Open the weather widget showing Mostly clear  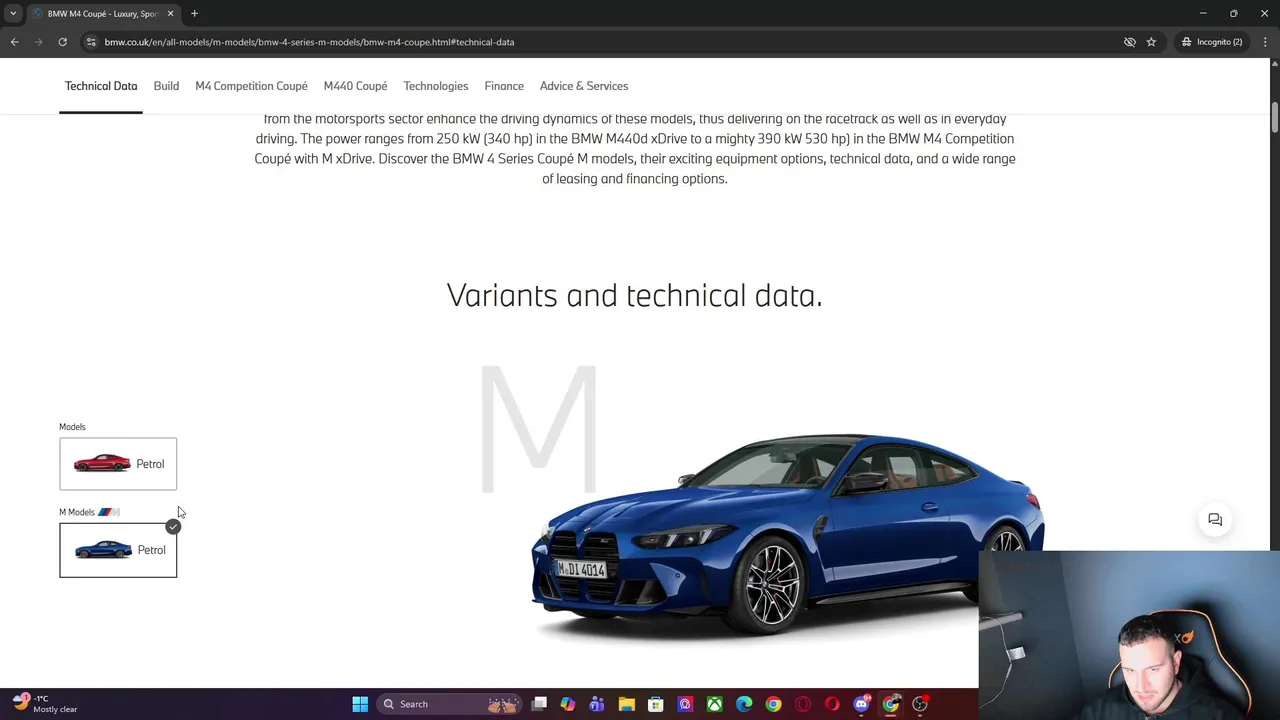pyautogui.click(x=45, y=704)
